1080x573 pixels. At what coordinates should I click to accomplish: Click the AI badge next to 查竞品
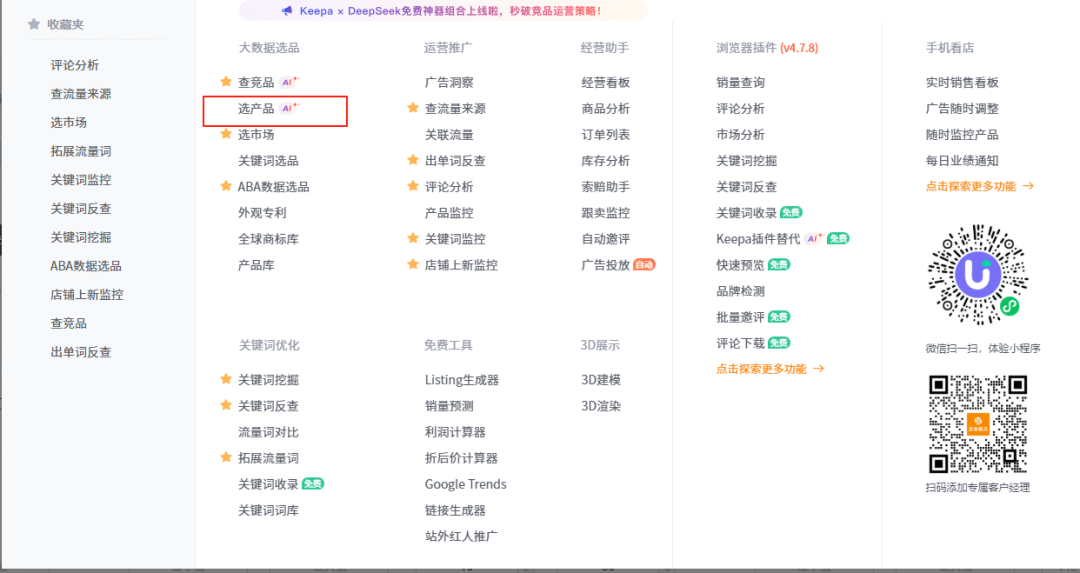coord(290,82)
